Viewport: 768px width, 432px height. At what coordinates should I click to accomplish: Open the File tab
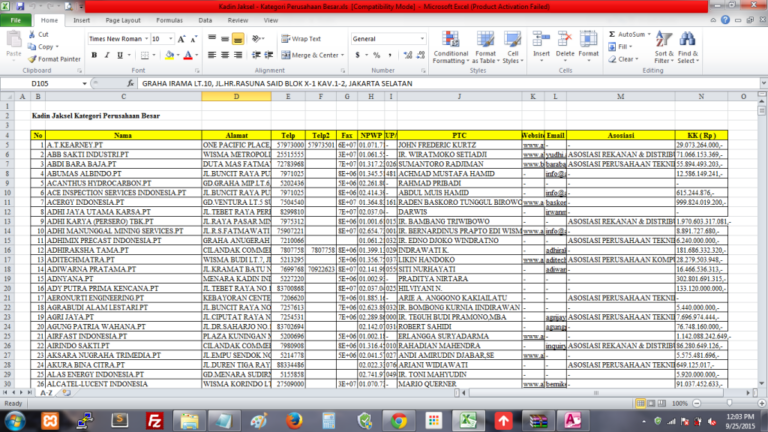[x=16, y=20]
